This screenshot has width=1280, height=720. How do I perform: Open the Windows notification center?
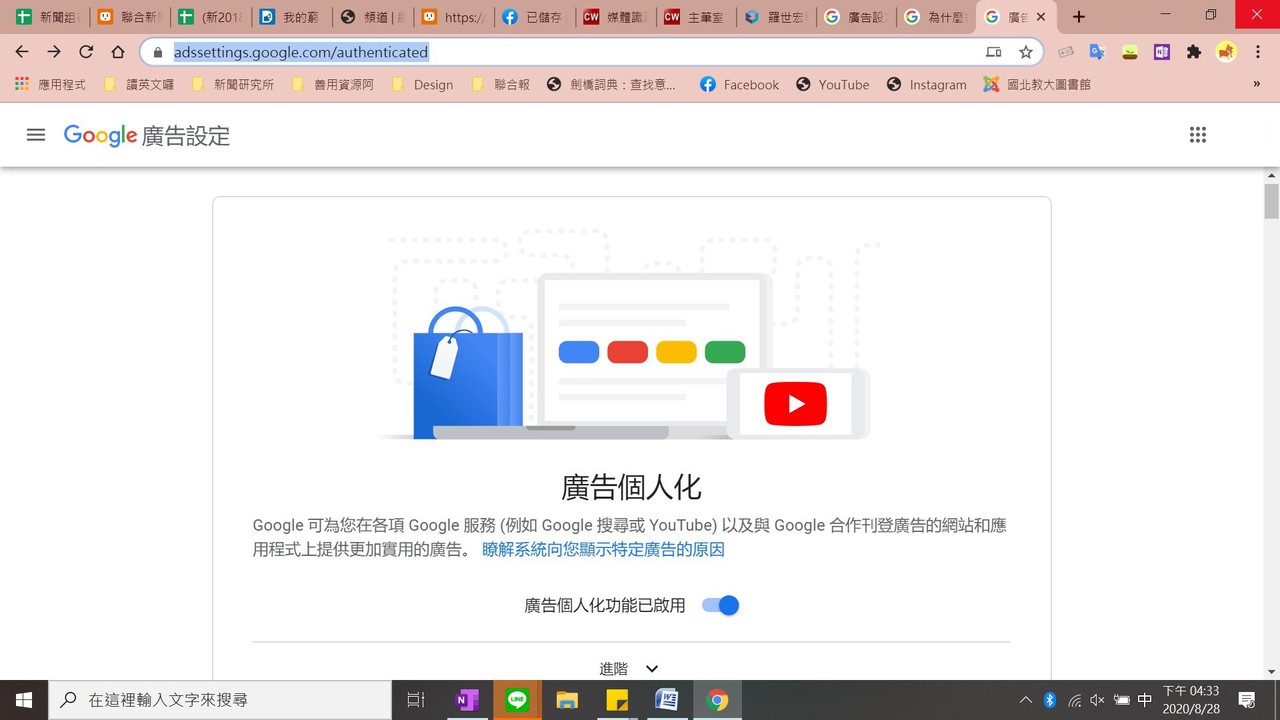tap(1247, 700)
